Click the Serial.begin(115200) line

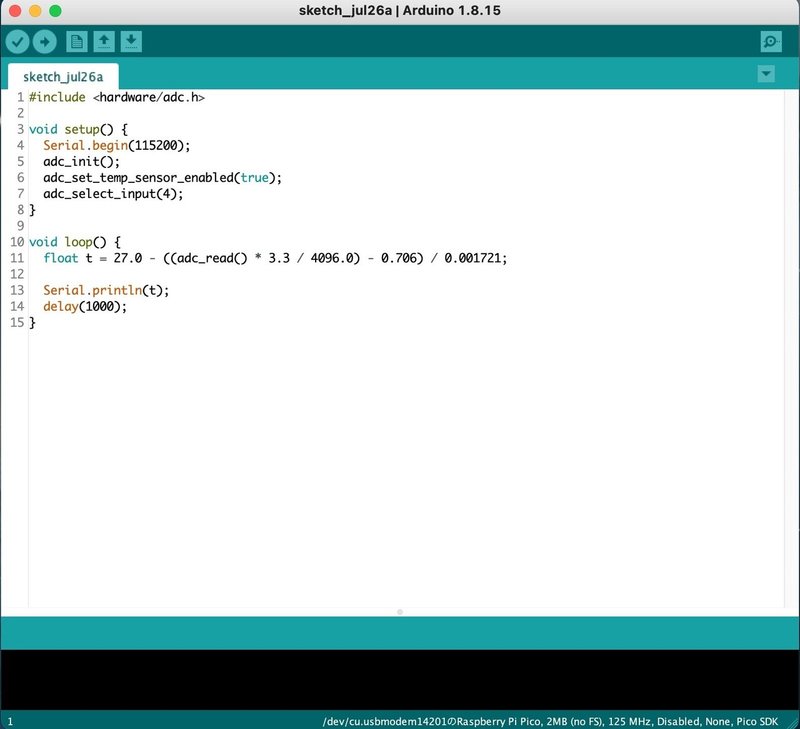(x=116, y=145)
